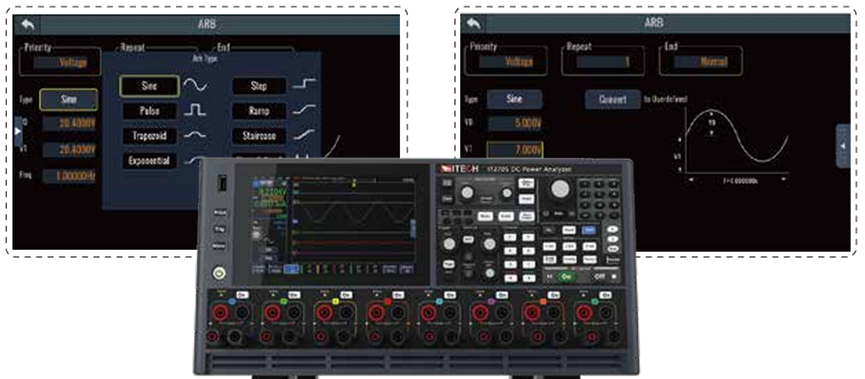Go back from the Arb Type selection screen
The height and width of the screenshot is (379, 865).
(27, 25)
